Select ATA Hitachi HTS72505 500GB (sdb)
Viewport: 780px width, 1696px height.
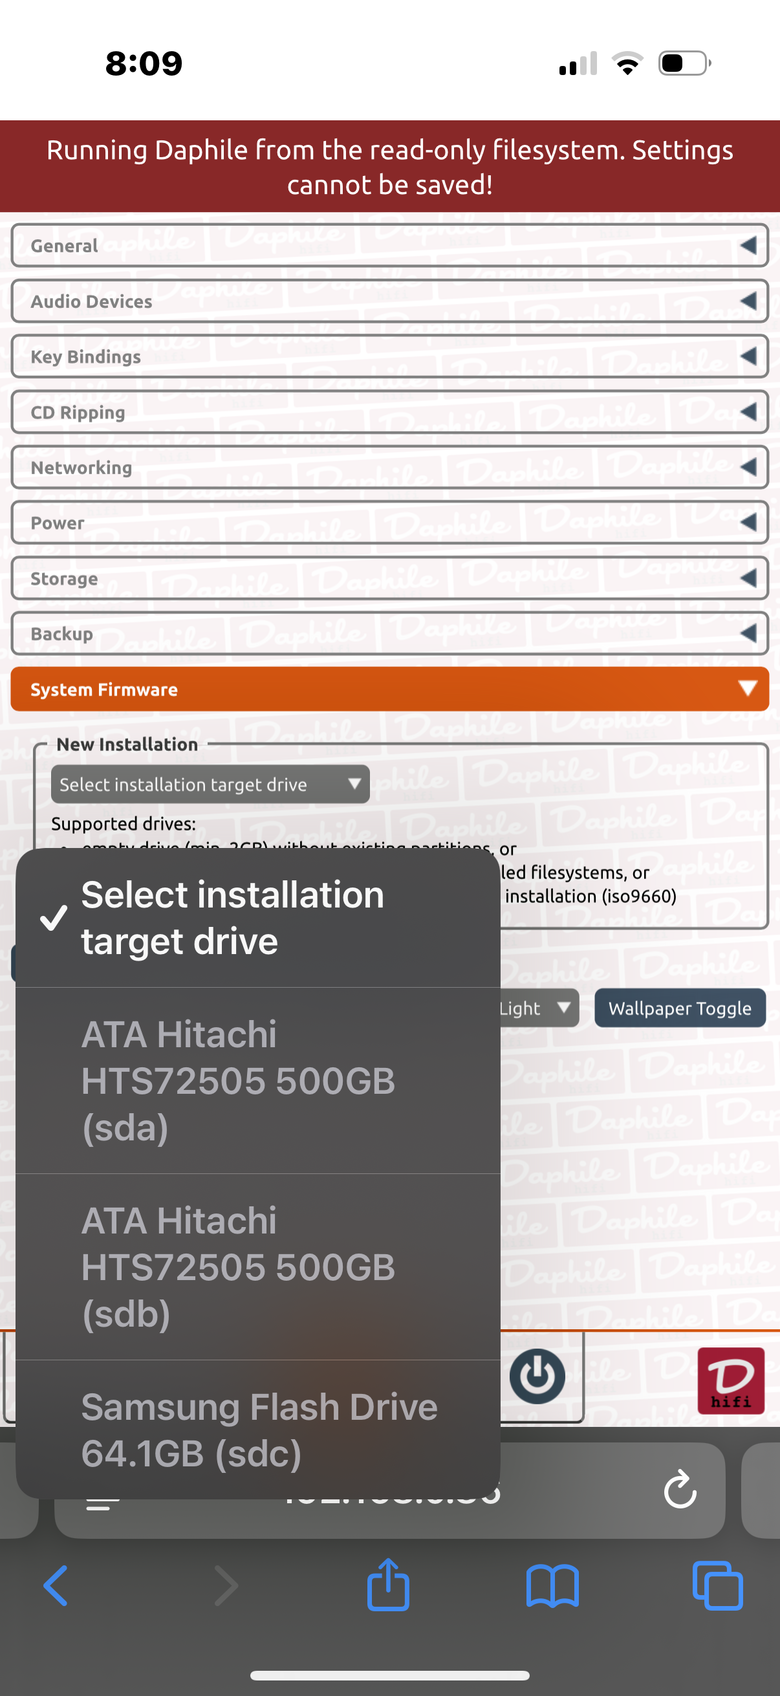click(258, 1267)
